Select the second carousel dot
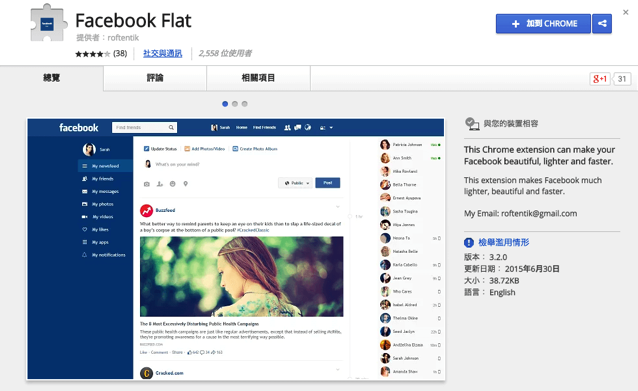638x391 pixels. pos(235,104)
